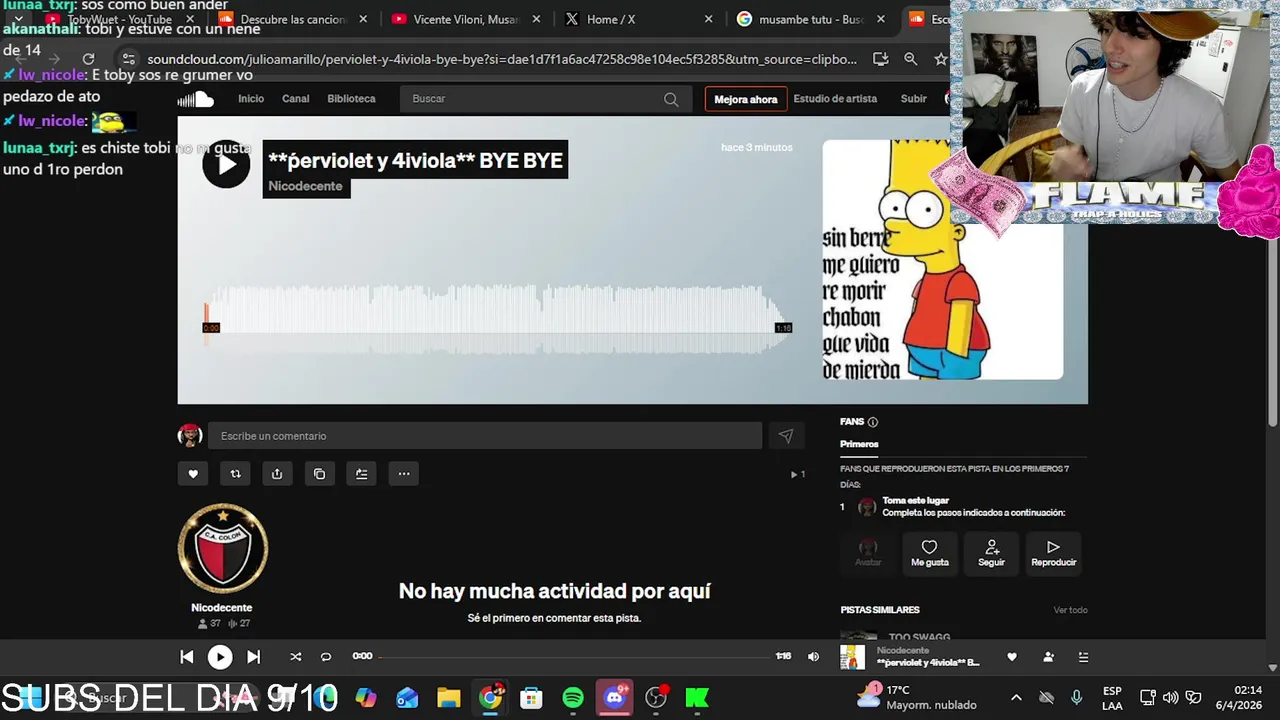Copy the track link with the copy icon

[319, 474]
